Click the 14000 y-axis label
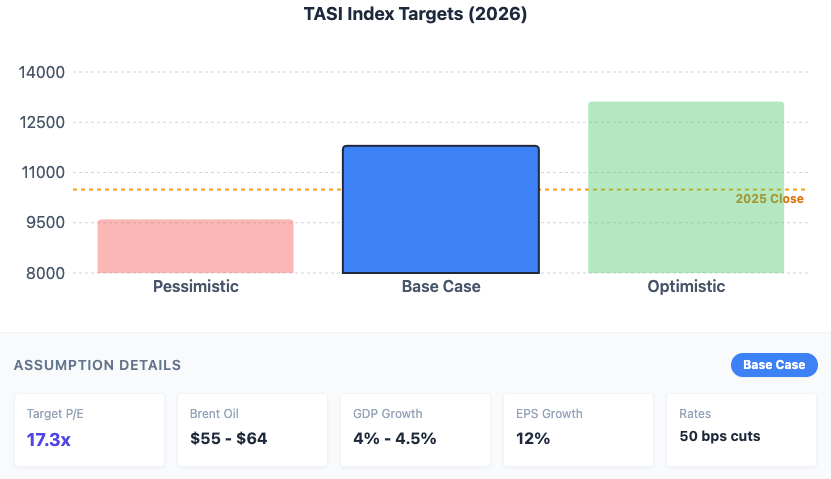This screenshot has width=831, height=479. pyautogui.click(x=42, y=72)
